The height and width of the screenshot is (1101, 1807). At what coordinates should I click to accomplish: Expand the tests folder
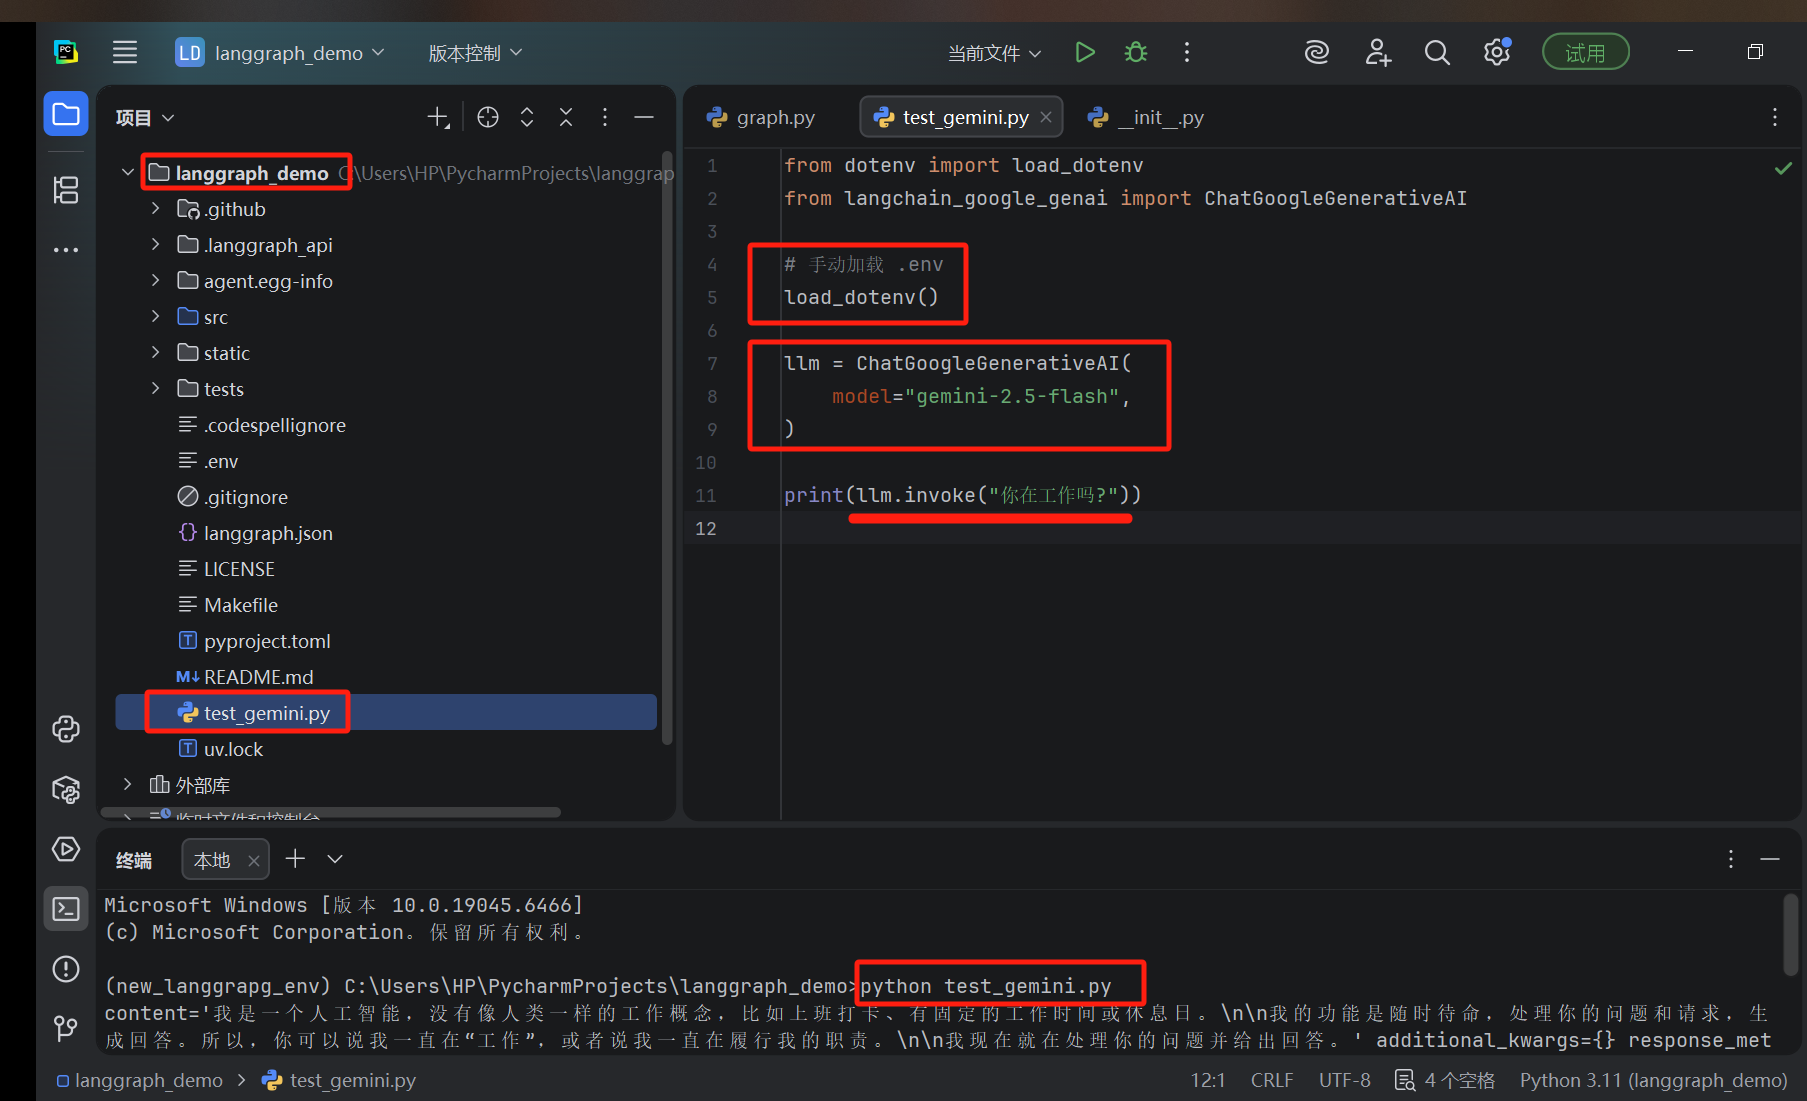[155, 389]
